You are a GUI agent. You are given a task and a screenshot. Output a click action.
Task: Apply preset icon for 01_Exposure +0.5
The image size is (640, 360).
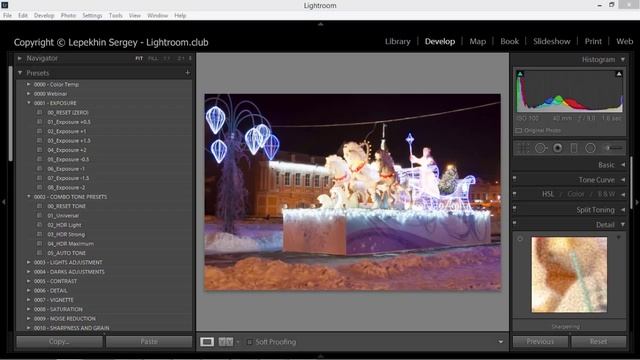tap(40, 122)
